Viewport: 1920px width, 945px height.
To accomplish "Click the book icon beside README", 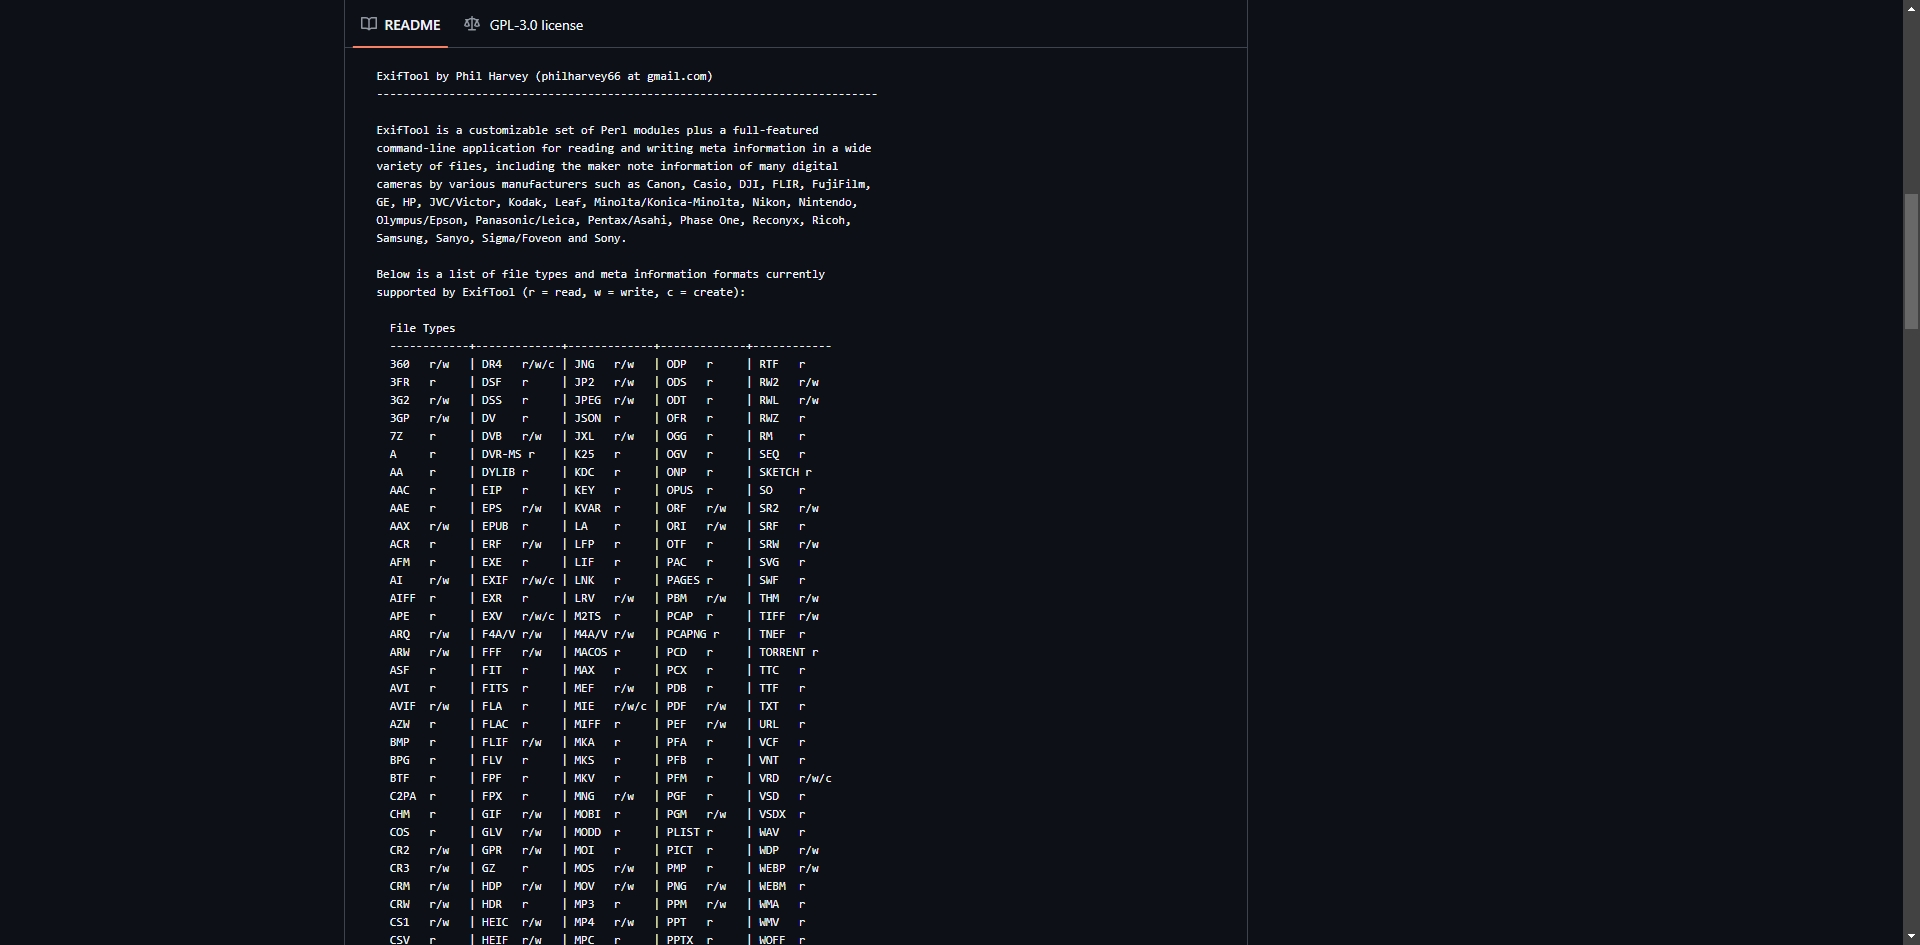I will click(x=369, y=24).
